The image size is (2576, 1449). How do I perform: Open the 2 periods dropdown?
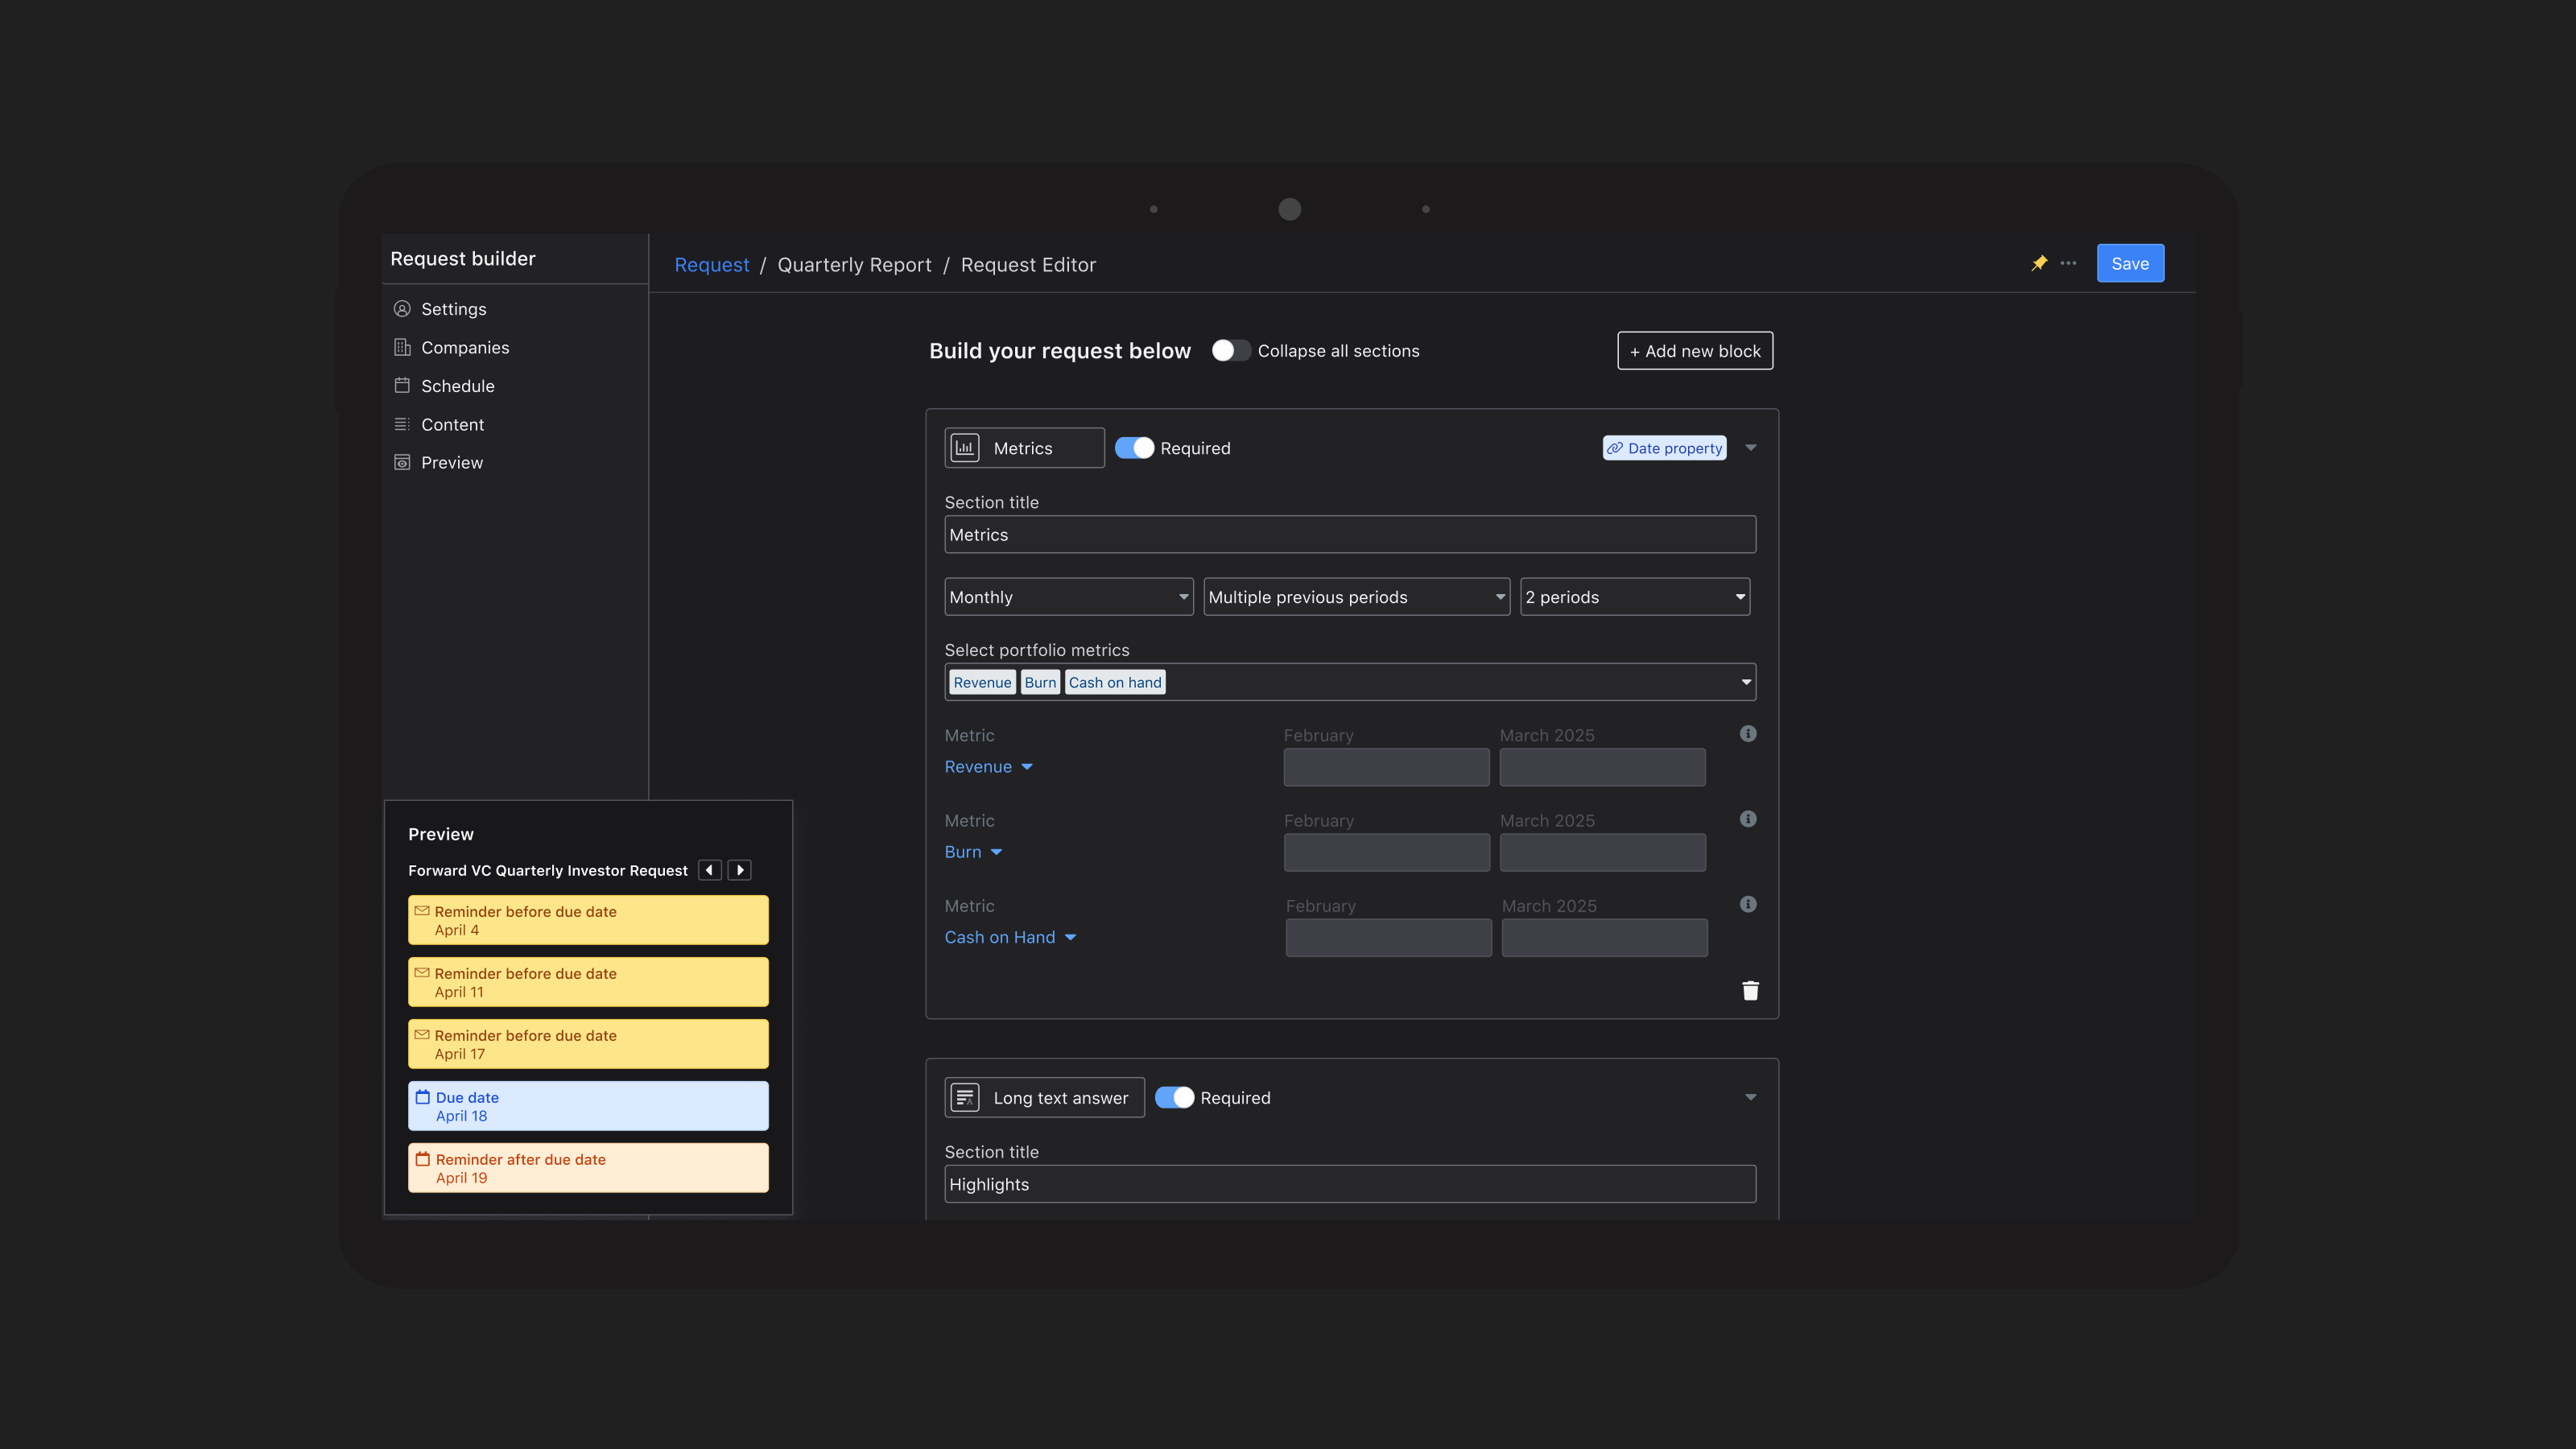click(x=1634, y=597)
